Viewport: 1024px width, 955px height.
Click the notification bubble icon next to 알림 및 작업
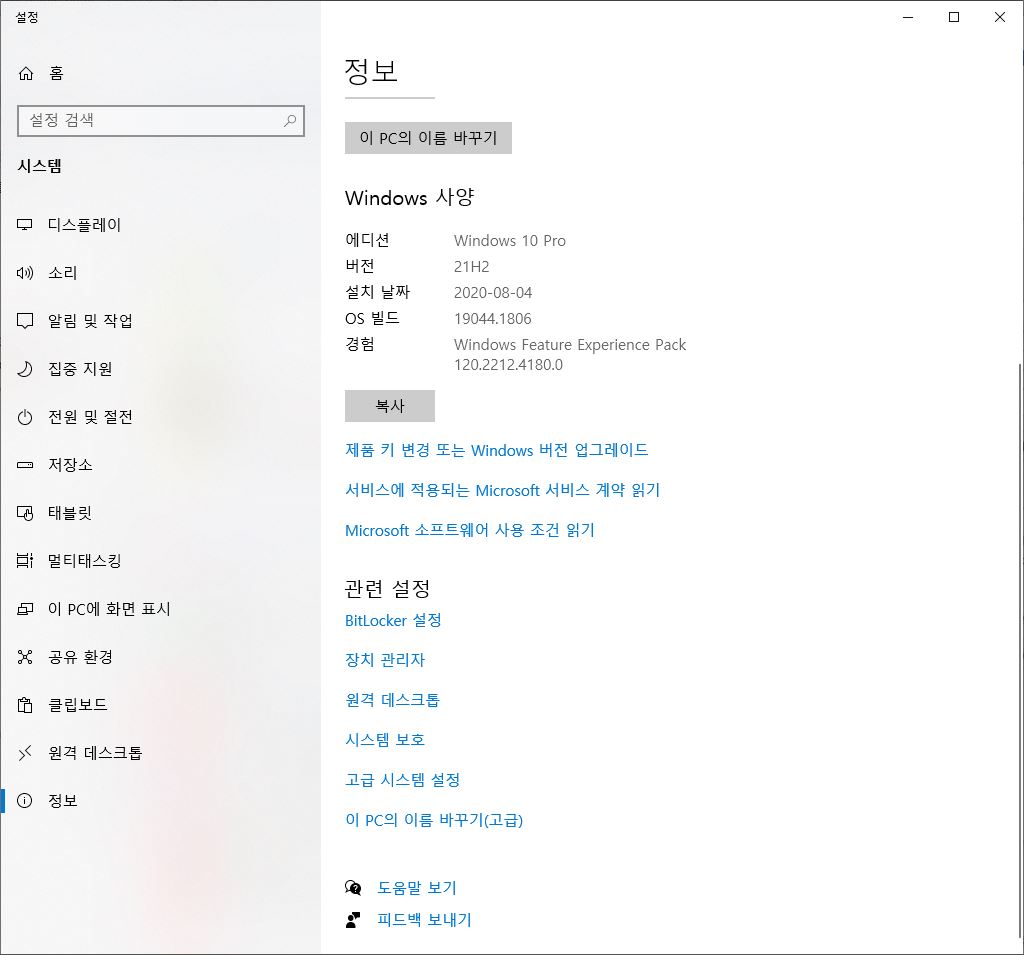point(25,321)
